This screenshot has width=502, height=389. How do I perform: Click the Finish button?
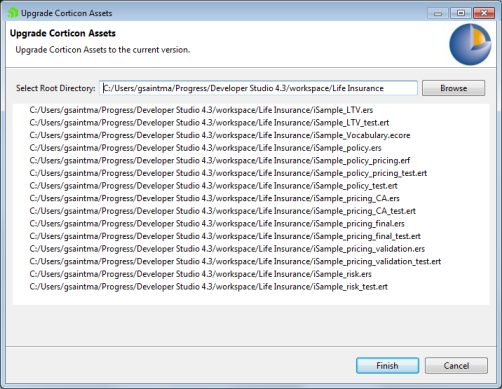(x=387, y=366)
